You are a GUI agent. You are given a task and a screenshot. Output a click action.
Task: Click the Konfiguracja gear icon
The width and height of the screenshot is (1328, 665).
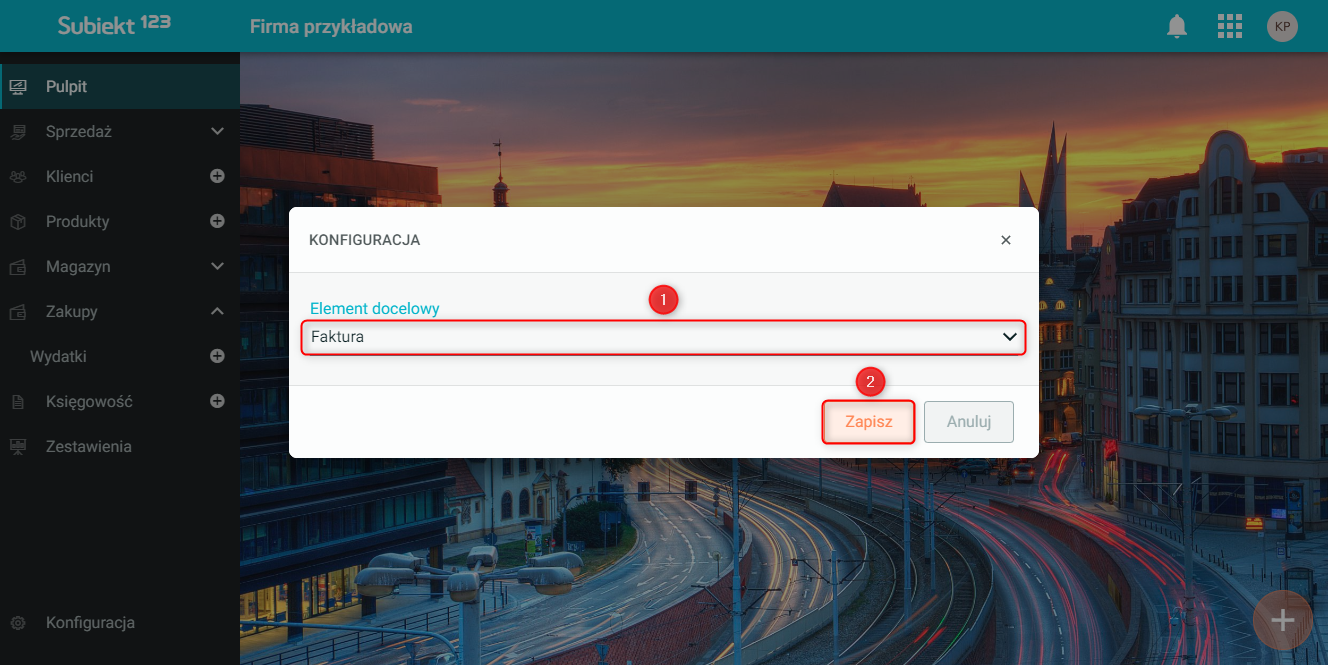coord(18,623)
